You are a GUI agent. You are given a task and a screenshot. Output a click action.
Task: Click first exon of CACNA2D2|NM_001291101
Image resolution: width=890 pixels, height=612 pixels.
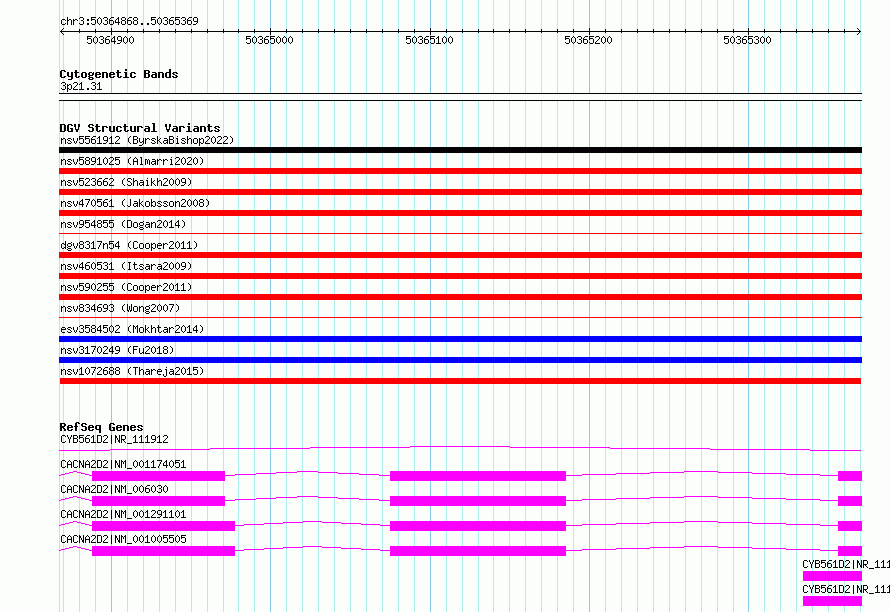(x=163, y=526)
